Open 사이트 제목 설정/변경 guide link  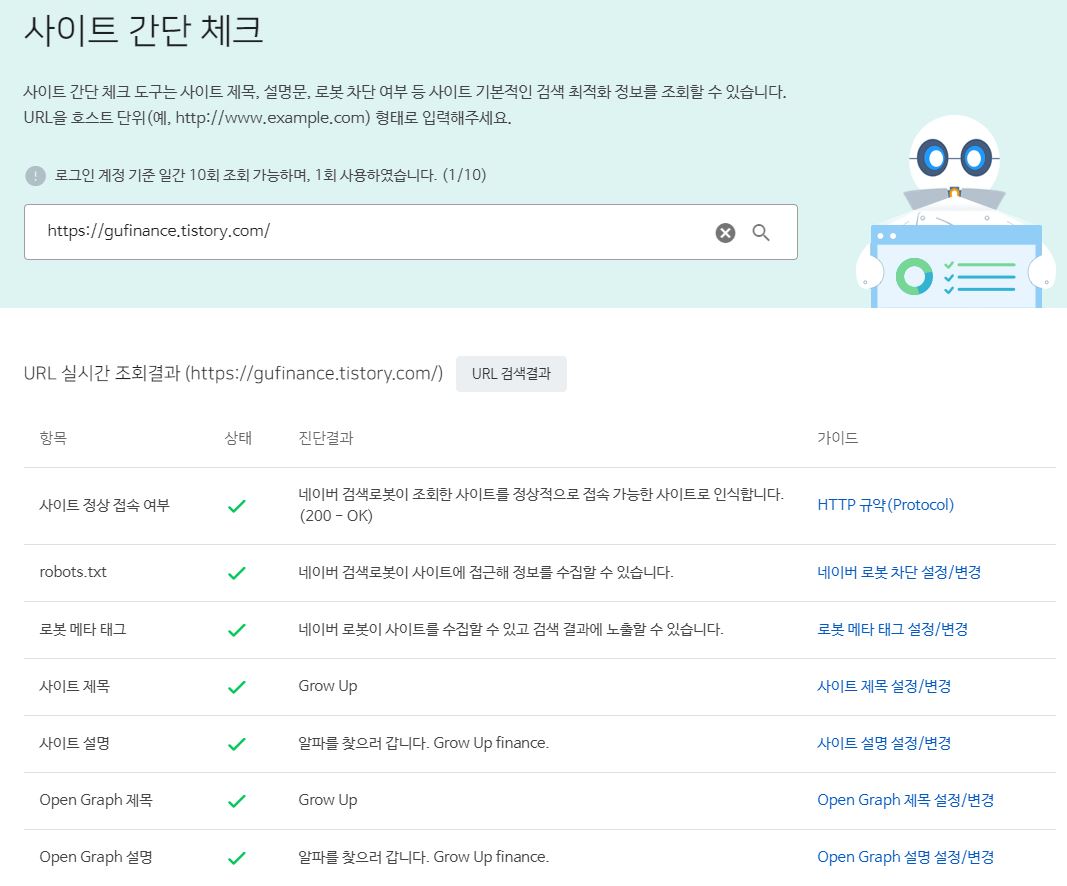point(884,687)
